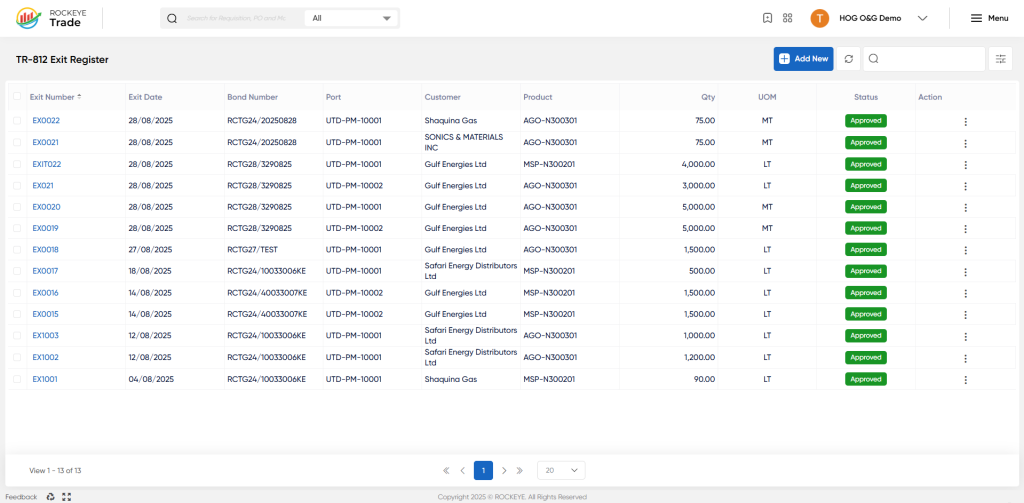Open the bookmark icon in header
This screenshot has height=503, width=1024.
point(767,18)
